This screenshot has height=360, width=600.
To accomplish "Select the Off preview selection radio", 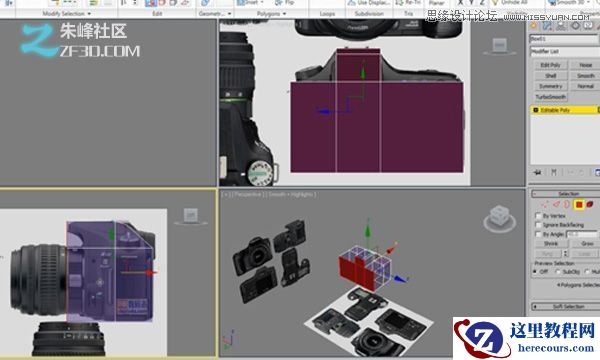I will coord(536,272).
